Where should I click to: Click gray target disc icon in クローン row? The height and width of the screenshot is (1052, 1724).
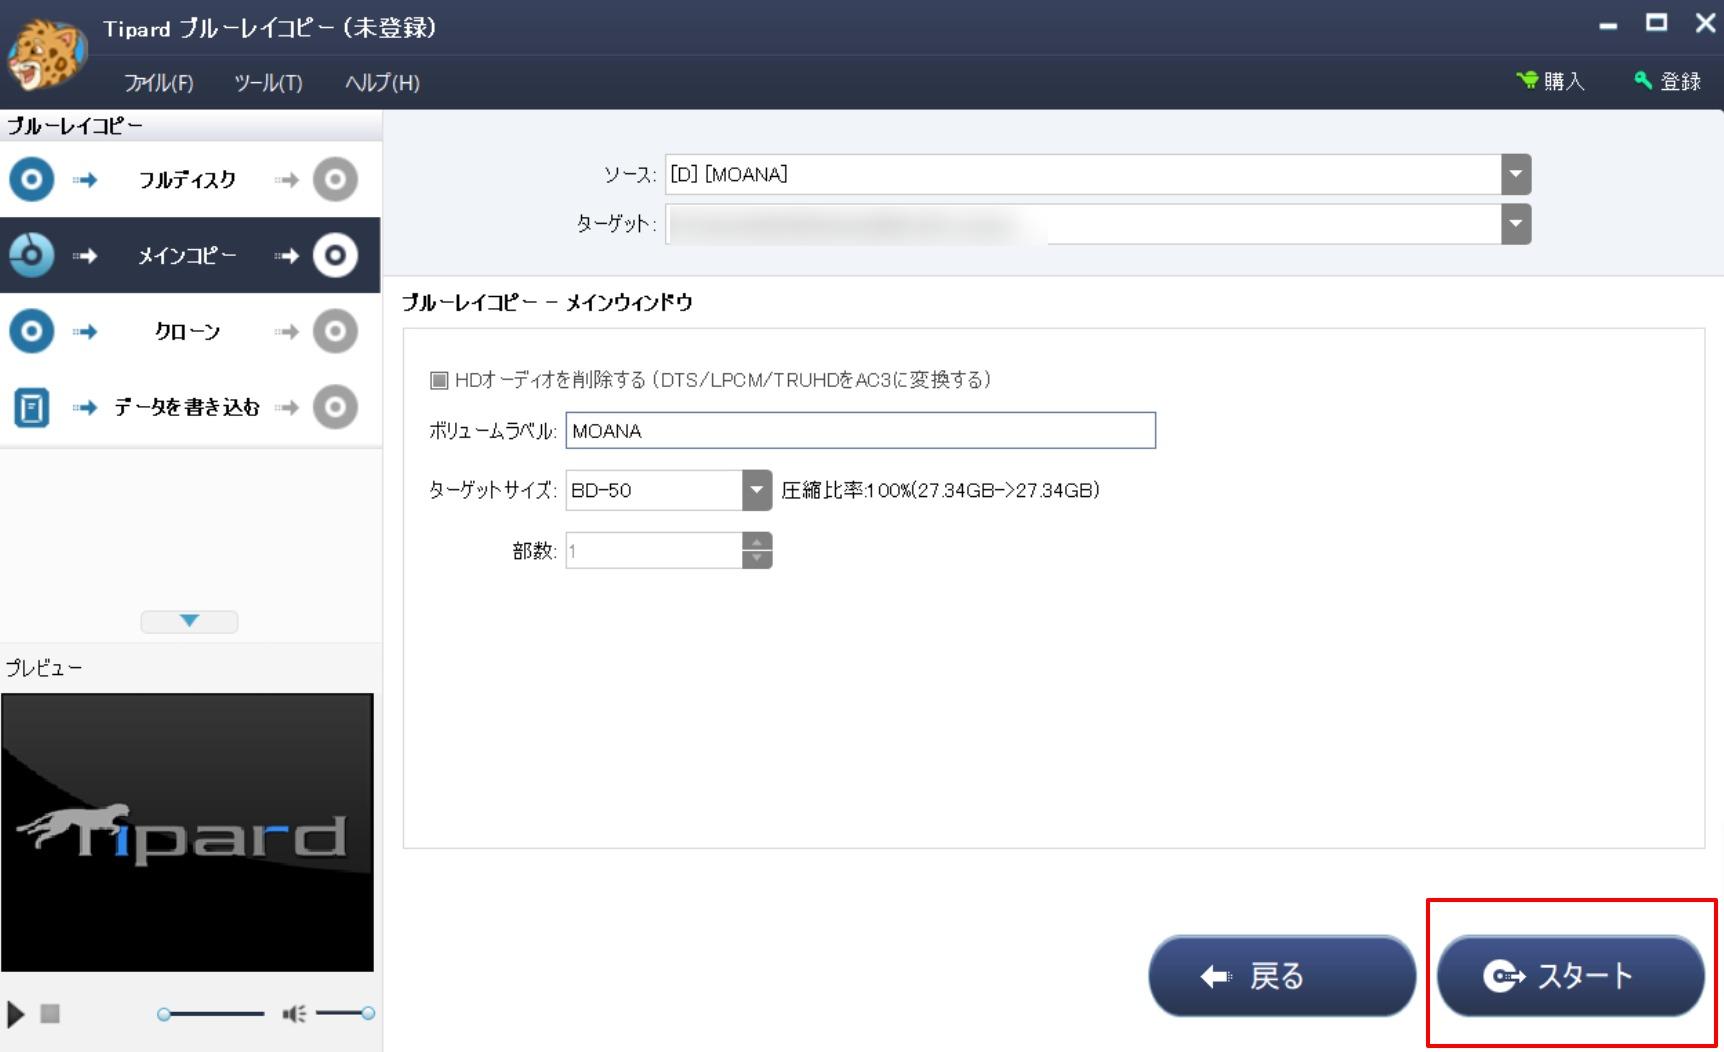coord(335,331)
